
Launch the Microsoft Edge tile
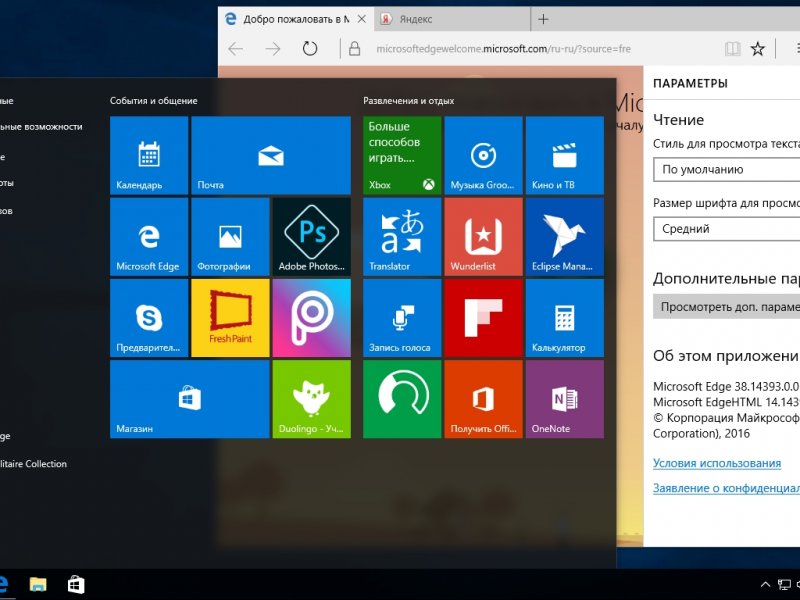click(x=149, y=237)
